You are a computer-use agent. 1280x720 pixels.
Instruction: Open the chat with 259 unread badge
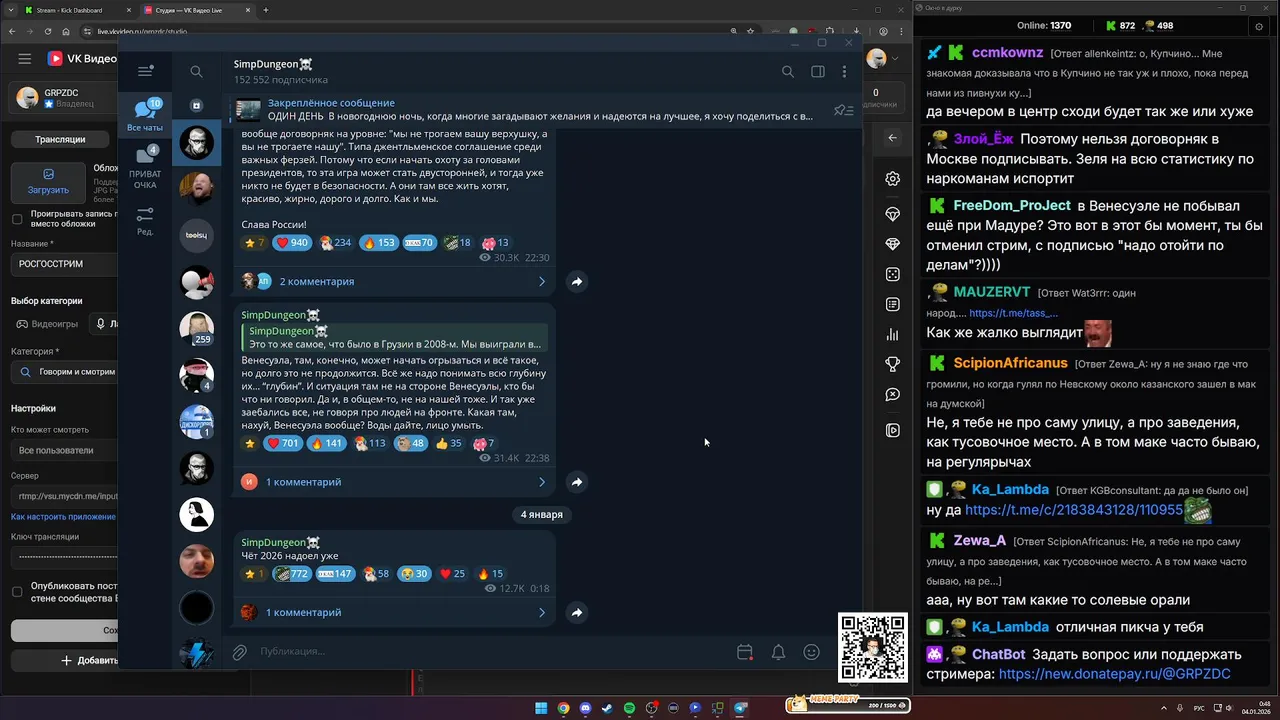[196, 328]
